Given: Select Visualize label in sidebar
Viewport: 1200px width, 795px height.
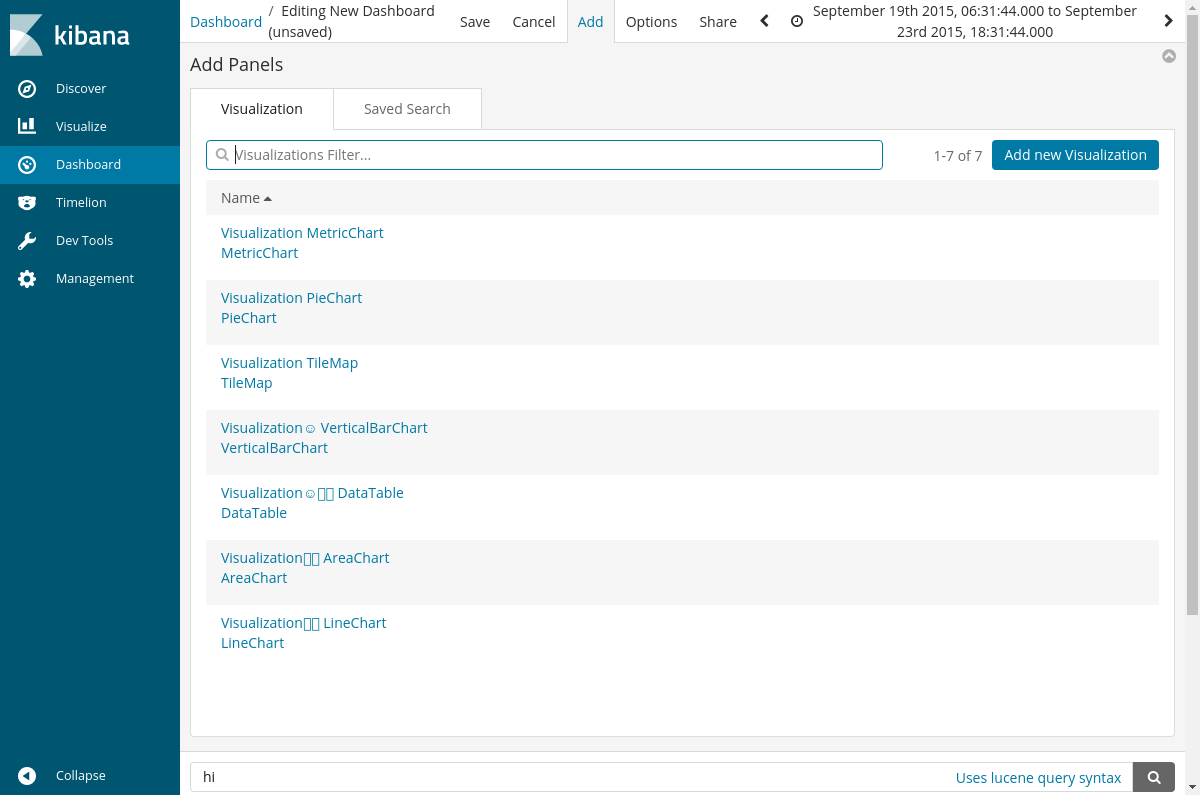Looking at the screenshot, I should (81, 127).
